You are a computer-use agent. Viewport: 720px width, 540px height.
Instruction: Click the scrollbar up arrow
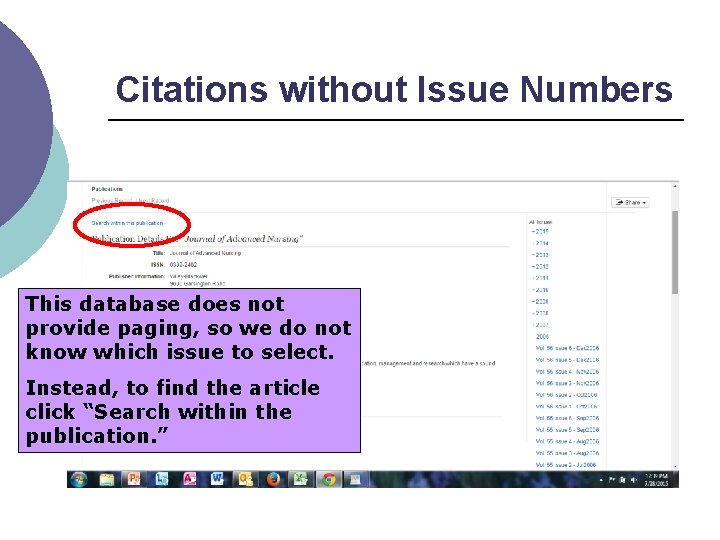coord(675,187)
